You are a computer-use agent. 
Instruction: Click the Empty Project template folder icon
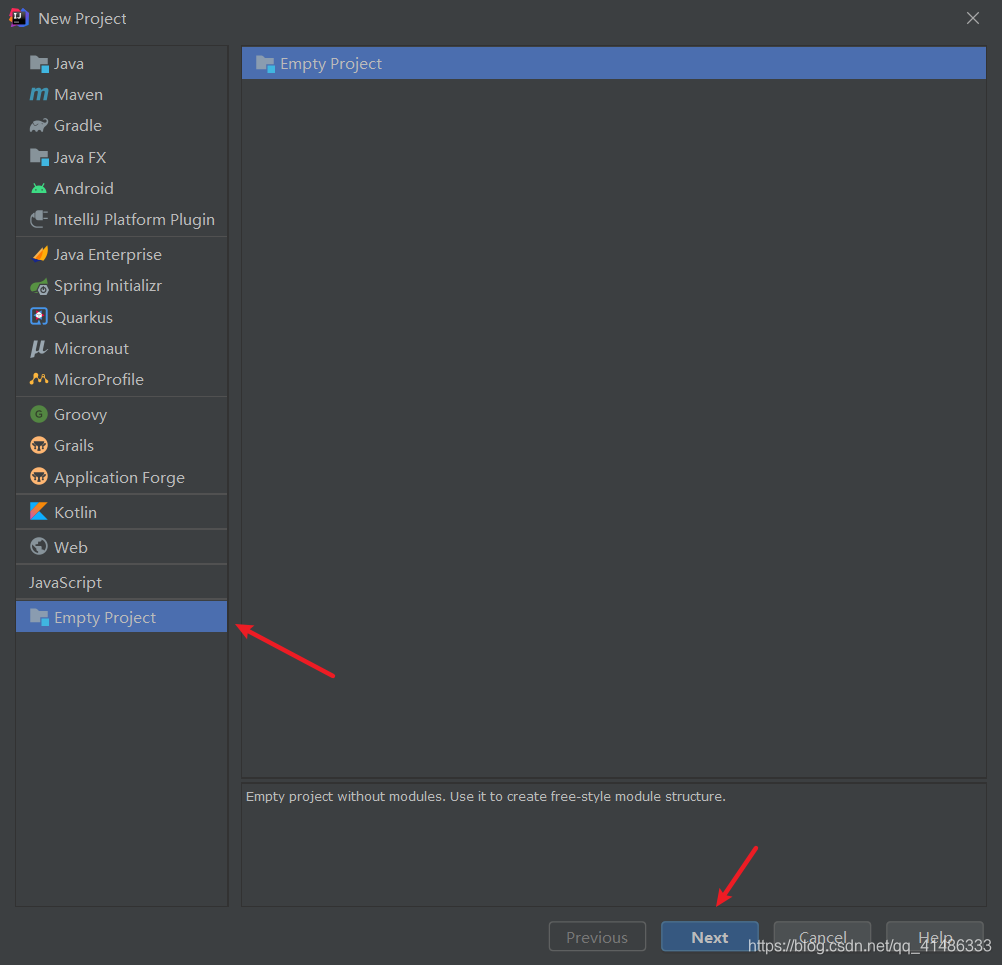click(x=265, y=64)
